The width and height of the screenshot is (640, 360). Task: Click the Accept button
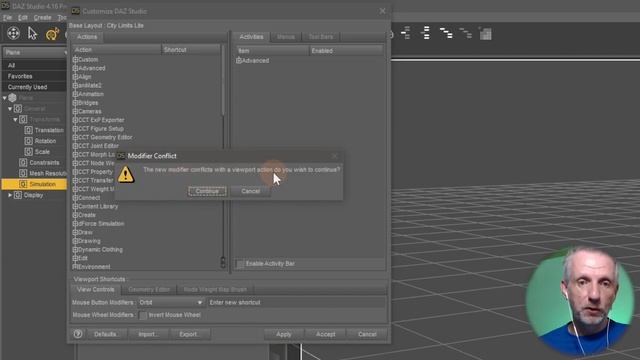click(325, 334)
